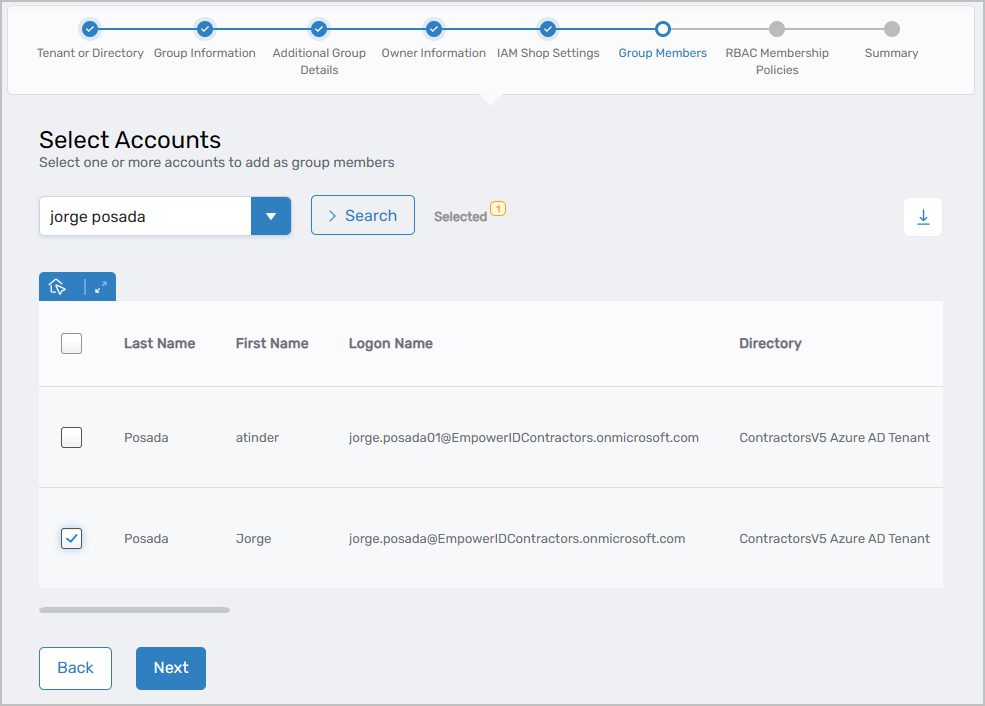Click the Additional Group Details checkmark icon
985x706 pixels.
(319, 30)
